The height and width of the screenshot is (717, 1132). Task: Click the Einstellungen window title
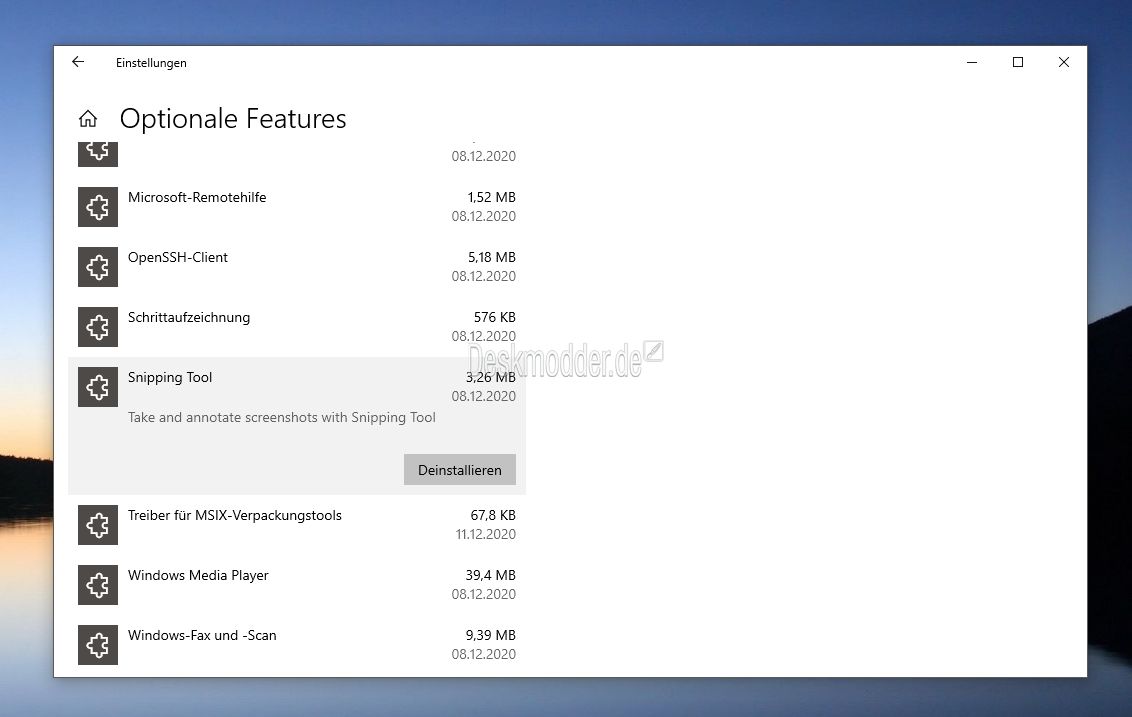[151, 63]
